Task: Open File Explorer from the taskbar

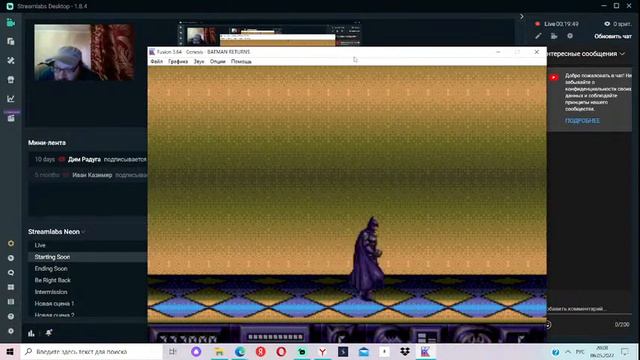Action: pyautogui.click(x=219, y=351)
